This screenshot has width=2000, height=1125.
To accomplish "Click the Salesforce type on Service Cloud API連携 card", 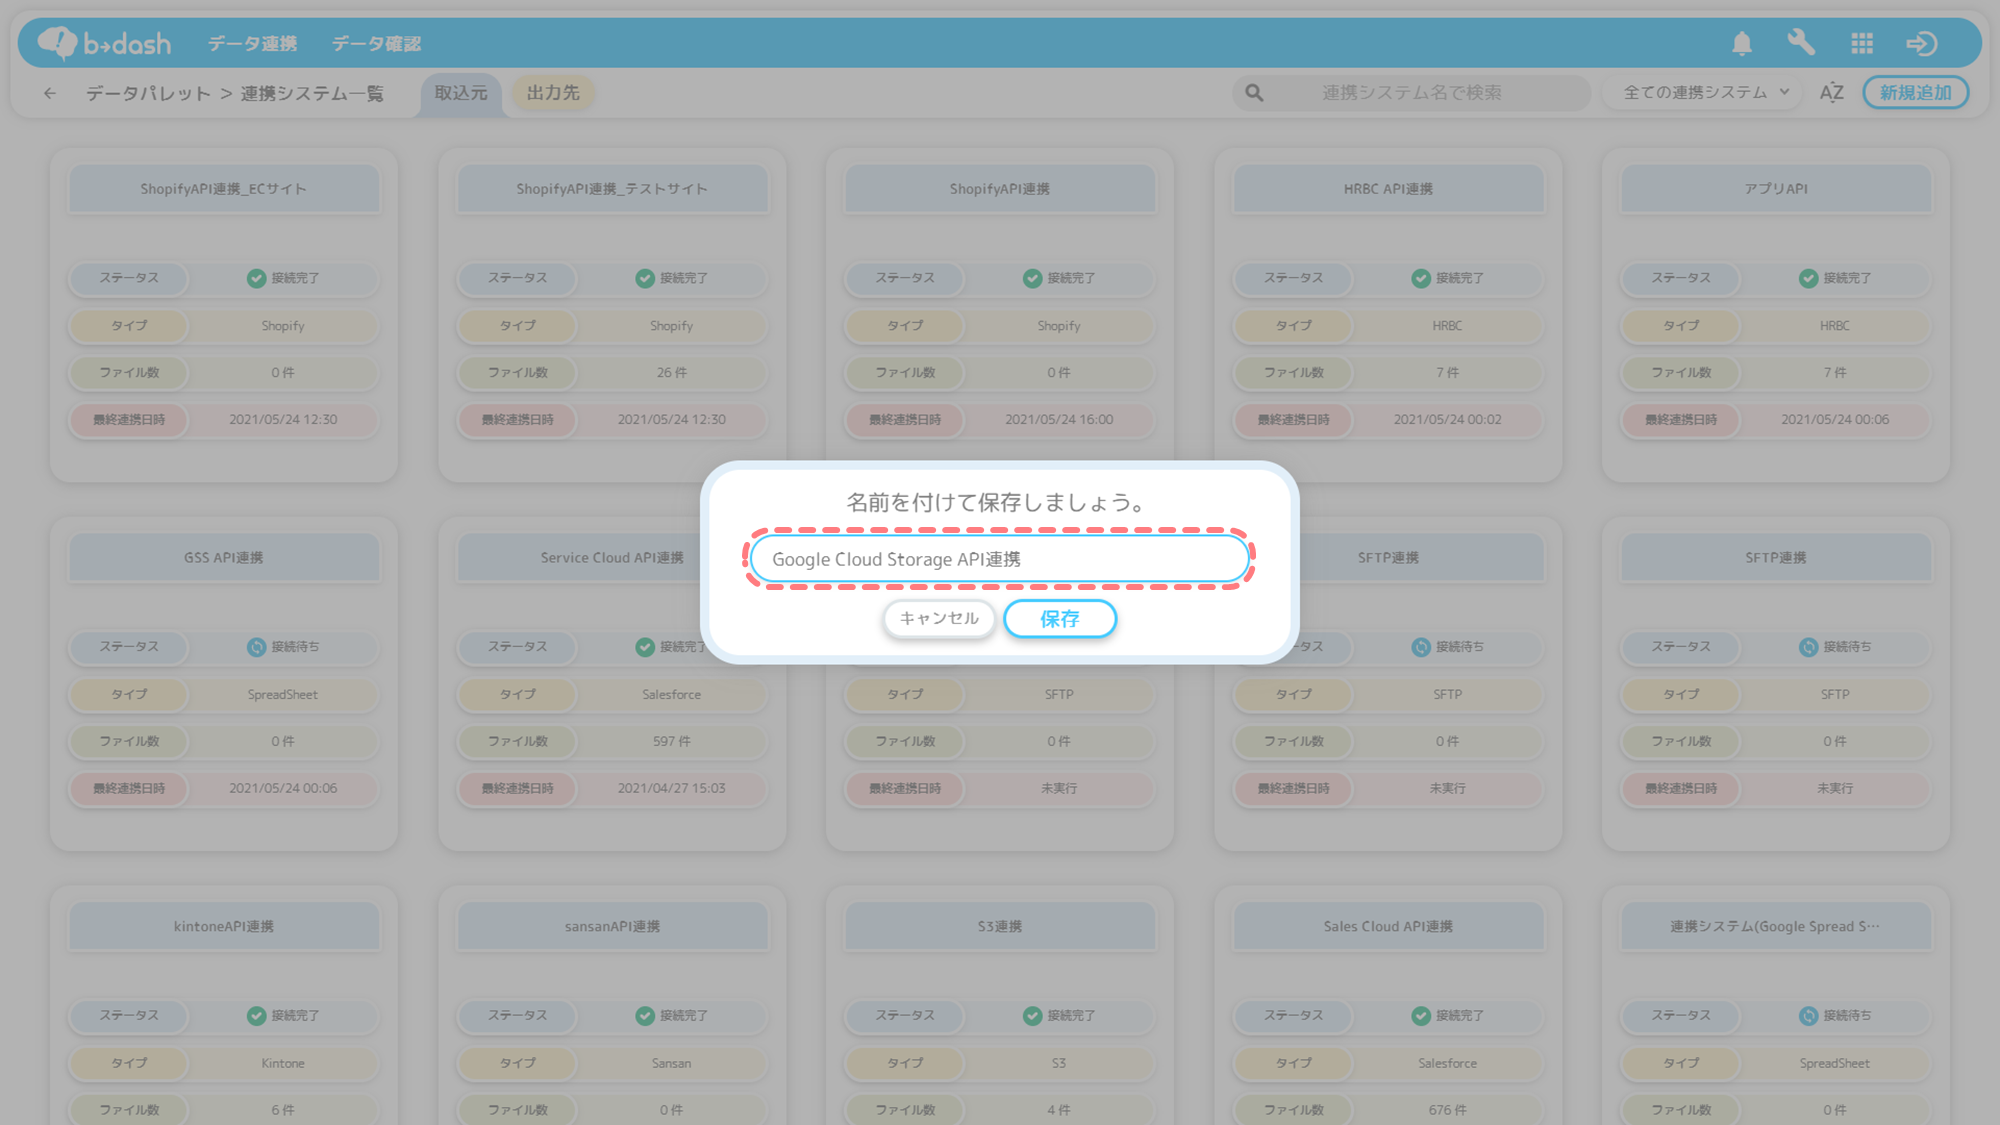I will tap(672, 695).
